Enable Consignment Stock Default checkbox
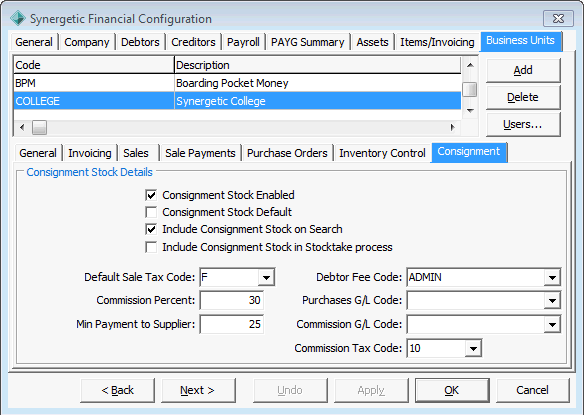The width and height of the screenshot is (584, 415). pos(151,212)
